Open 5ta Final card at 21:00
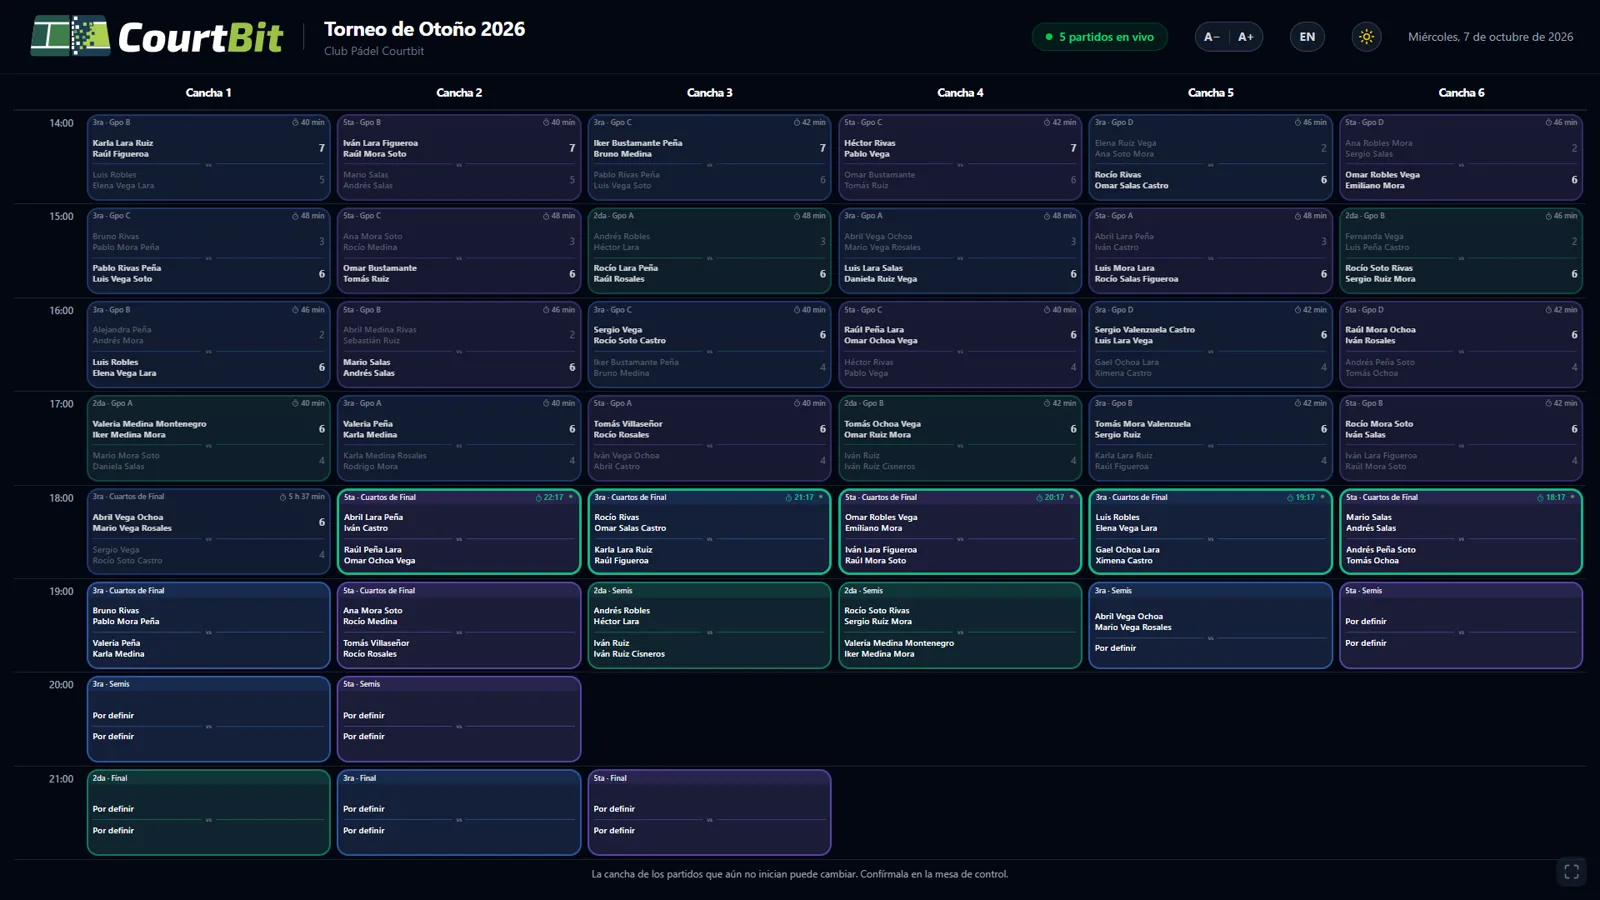Viewport: 1600px width, 900px height. coord(709,812)
